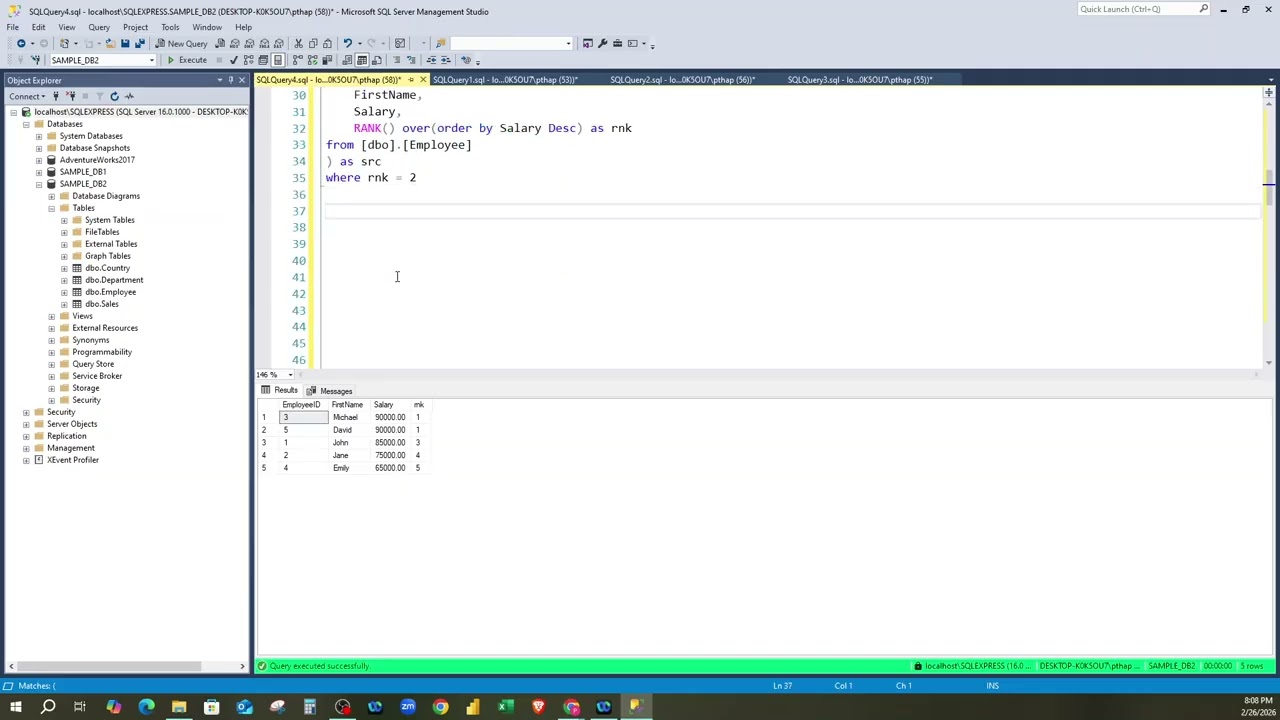This screenshot has height=720, width=1280.
Task: Click the Paste icon in toolbar
Action: click(x=327, y=43)
